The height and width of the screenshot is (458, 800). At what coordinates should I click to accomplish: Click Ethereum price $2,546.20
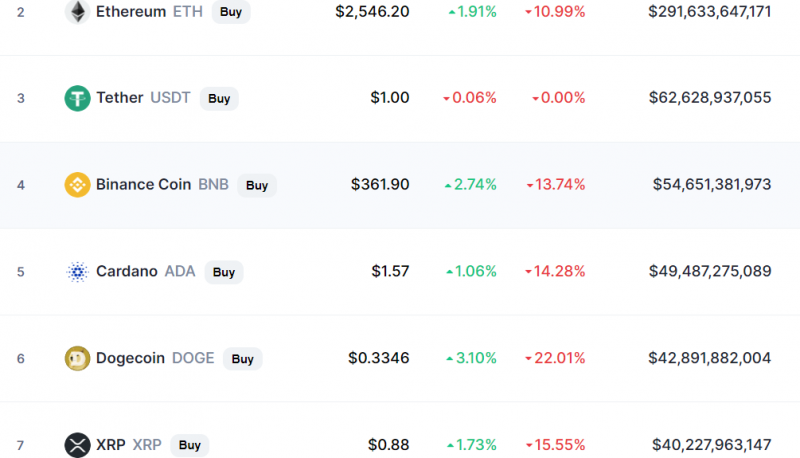coord(372,11)
